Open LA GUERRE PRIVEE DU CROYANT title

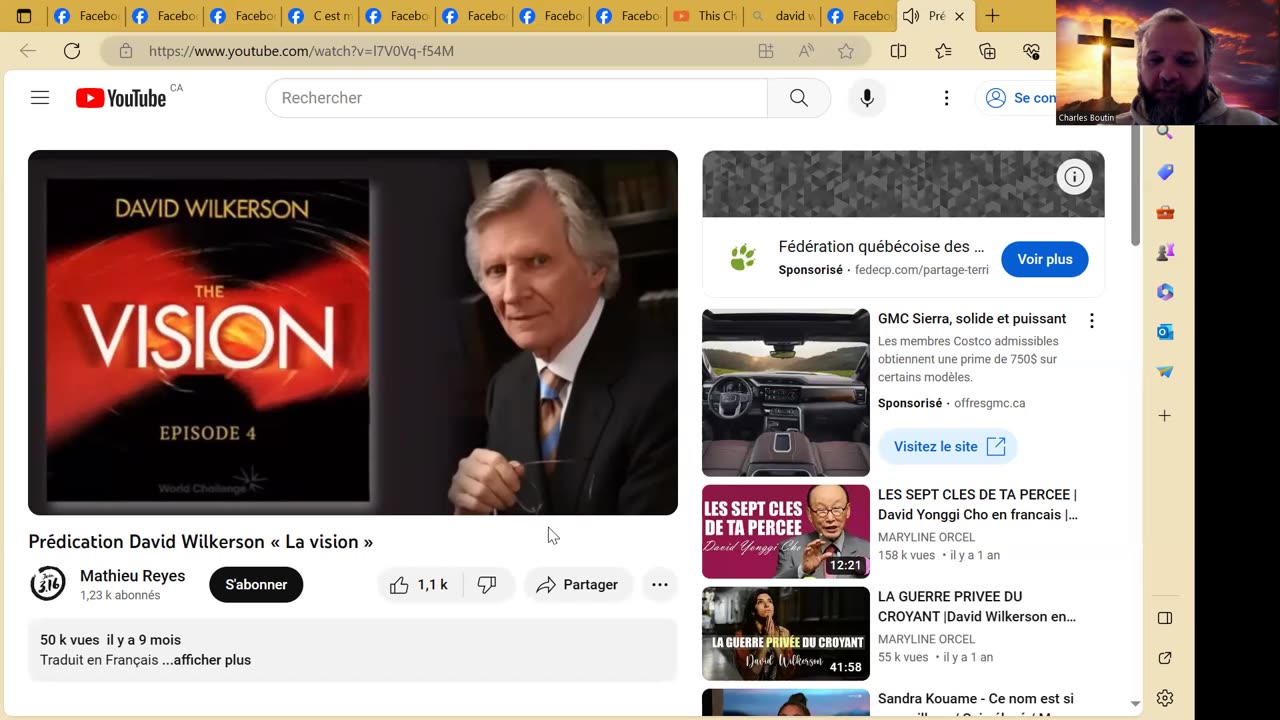pos(977,607)
